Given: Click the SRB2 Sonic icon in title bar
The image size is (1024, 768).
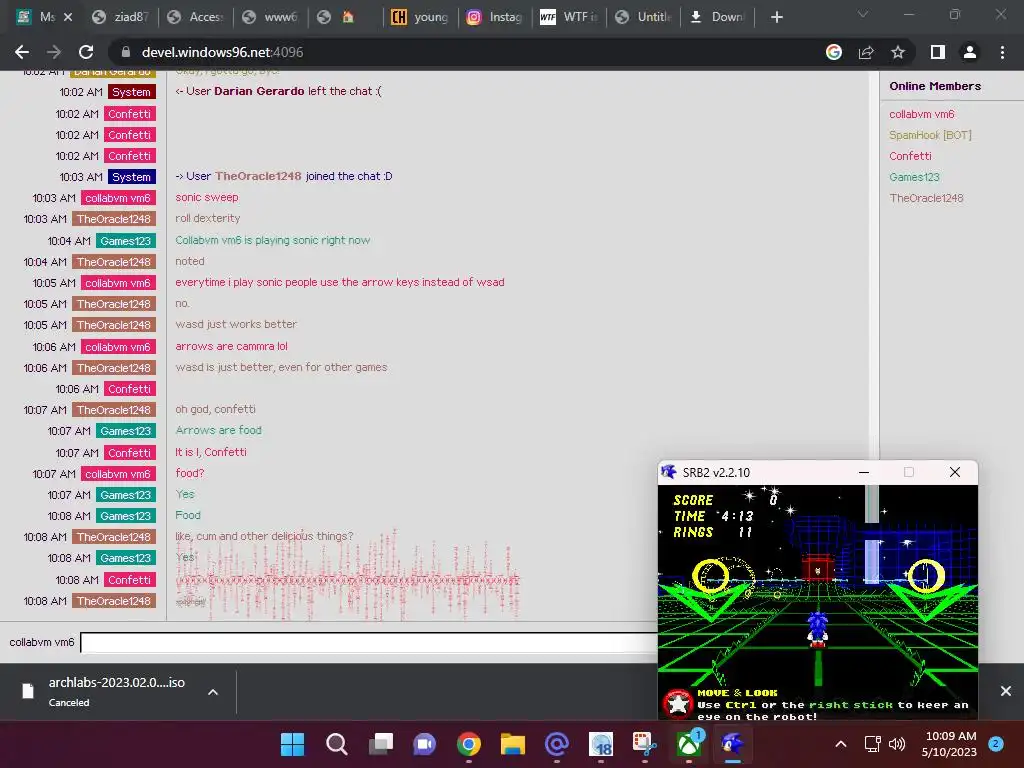Looking at the screenshot, I should tap(668, 472).
